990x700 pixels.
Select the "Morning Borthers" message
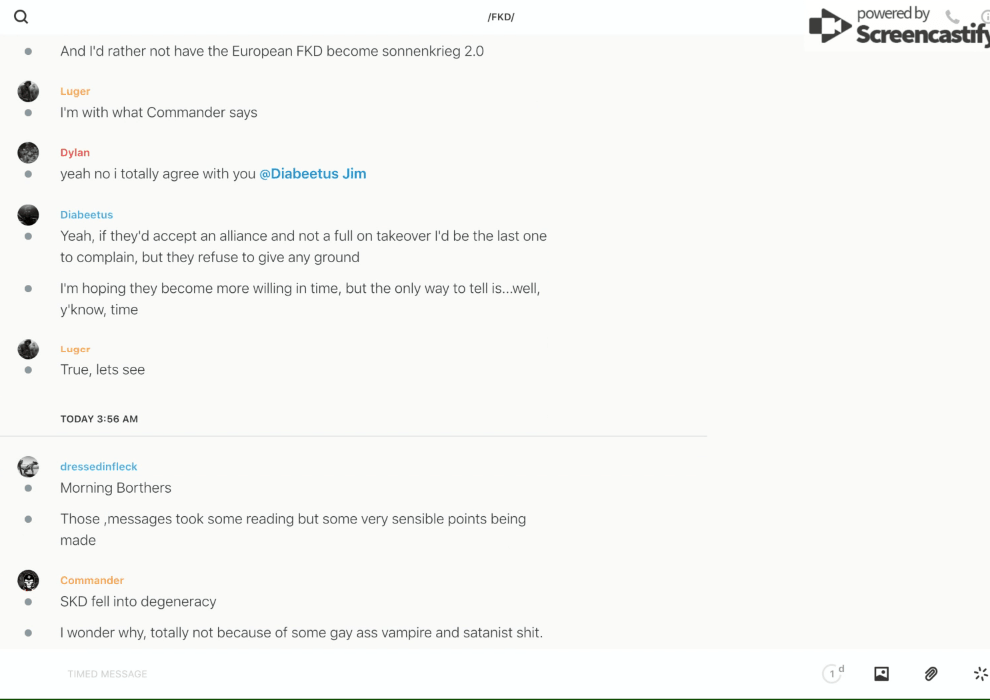click(116, 488)
